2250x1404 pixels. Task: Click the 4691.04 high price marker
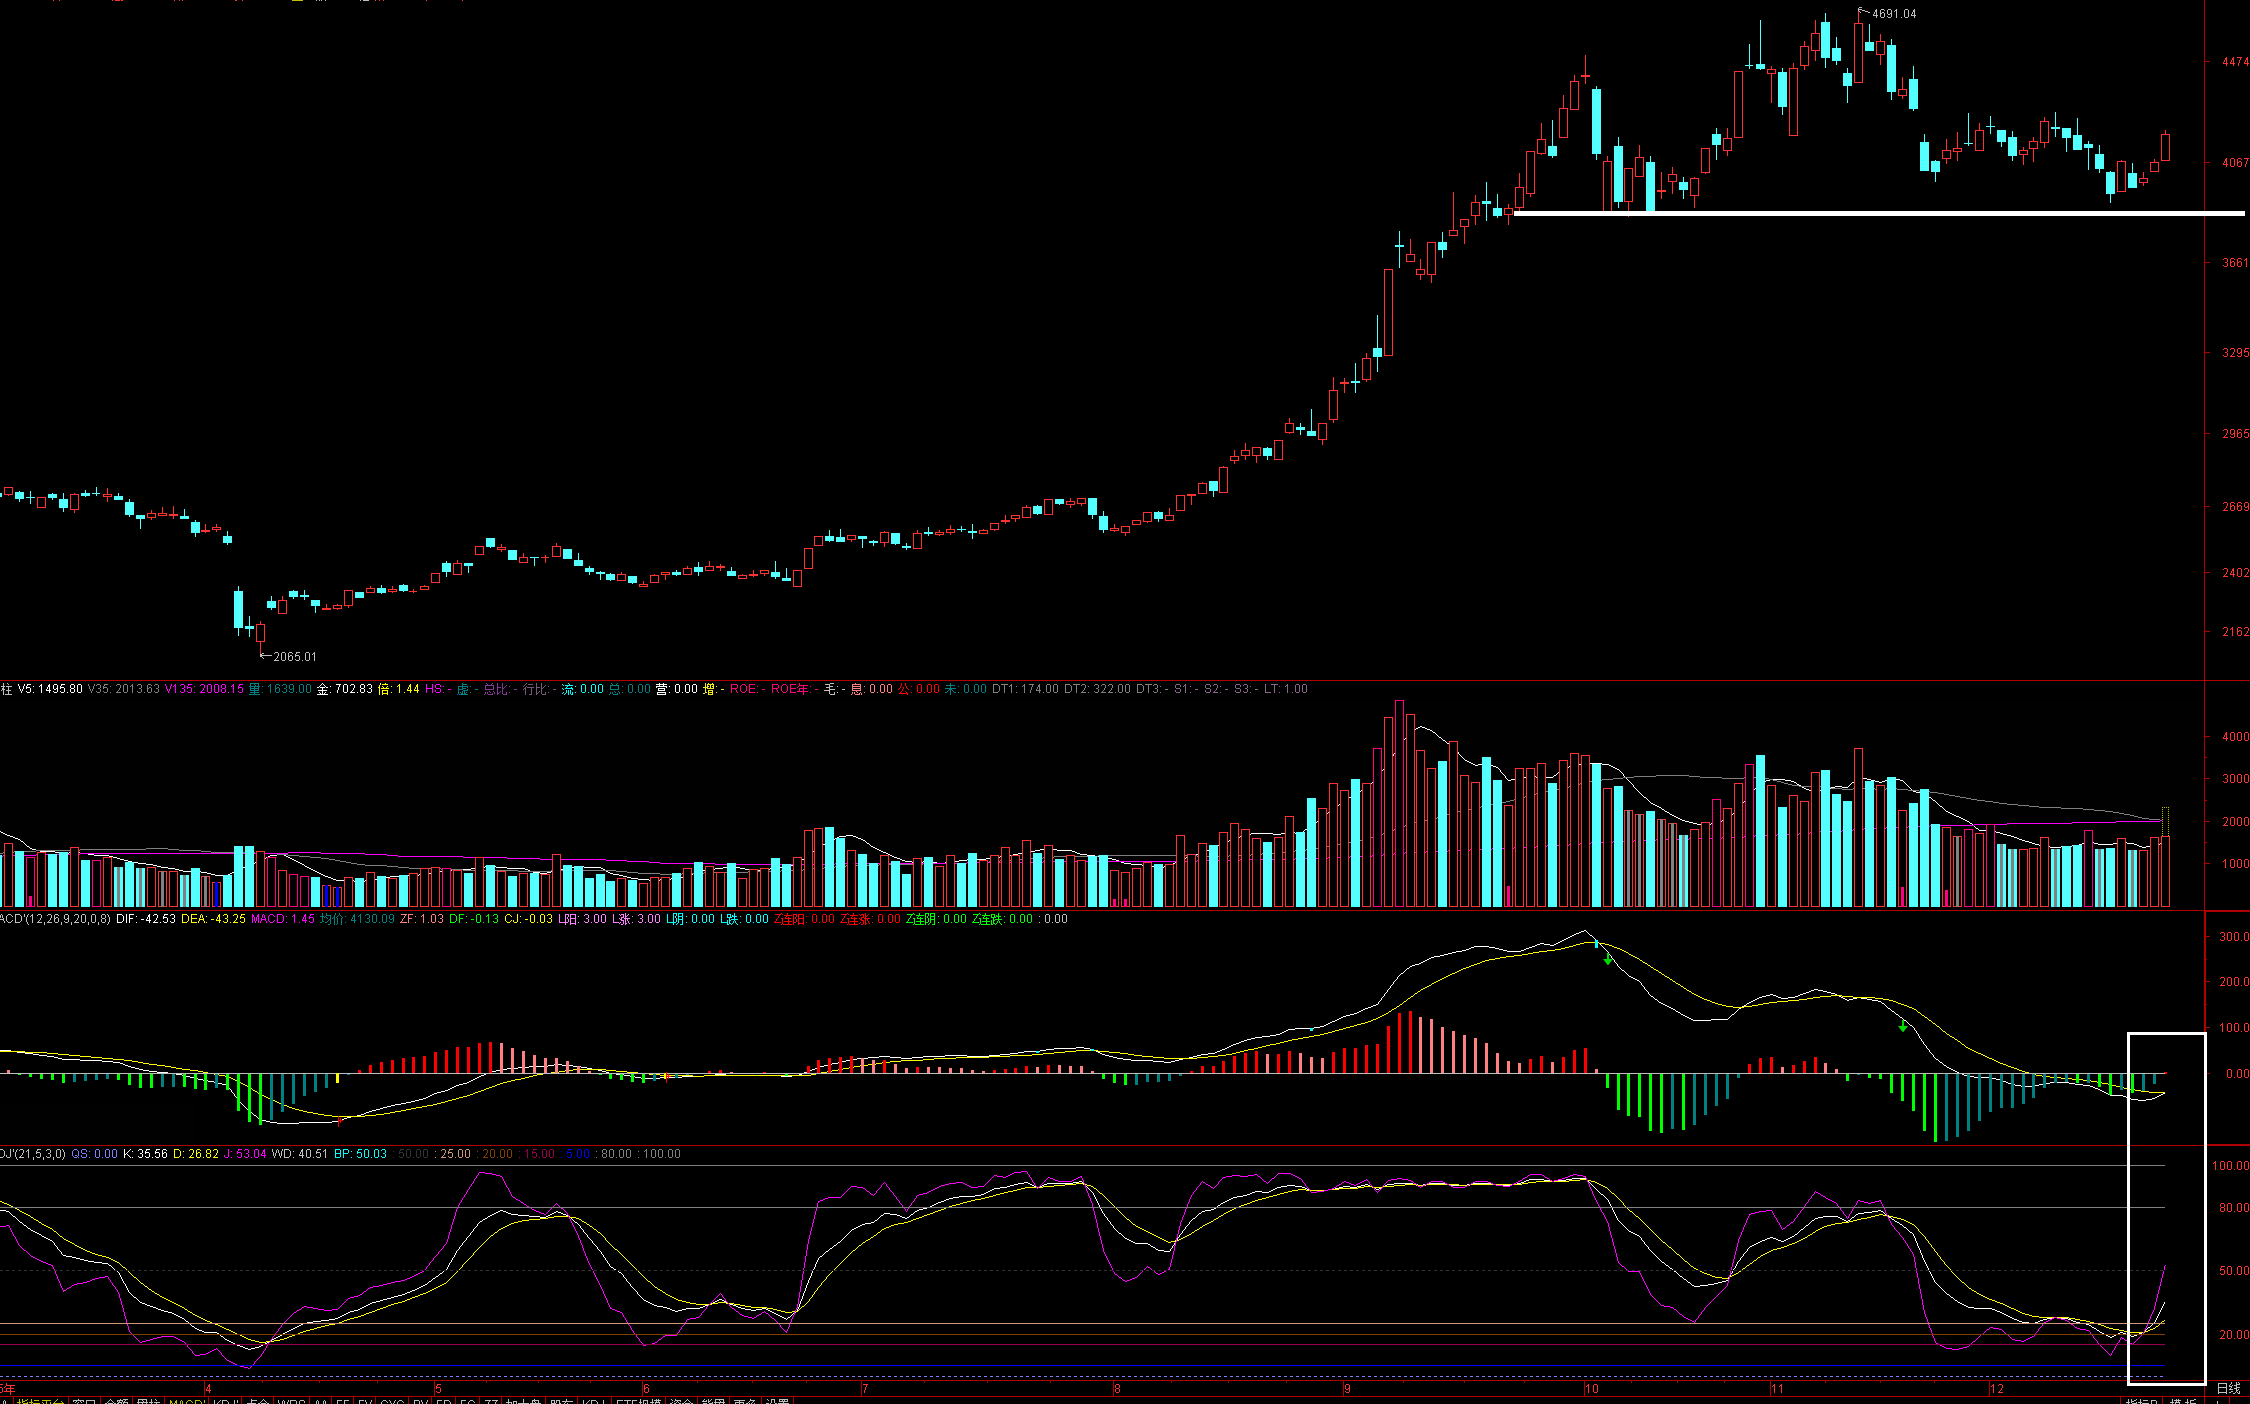pos(1893,14)
